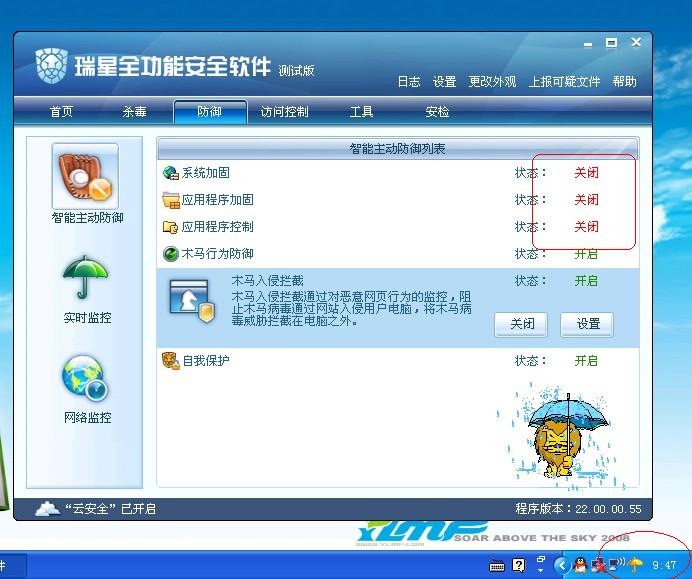Click the rain lion mascot animation
The image size is (692, 579).
pos(563,437)
